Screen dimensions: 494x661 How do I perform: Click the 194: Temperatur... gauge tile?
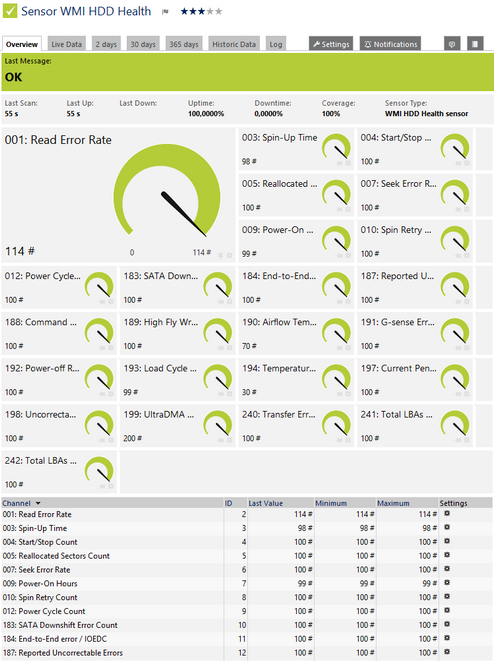coord(296,379)
